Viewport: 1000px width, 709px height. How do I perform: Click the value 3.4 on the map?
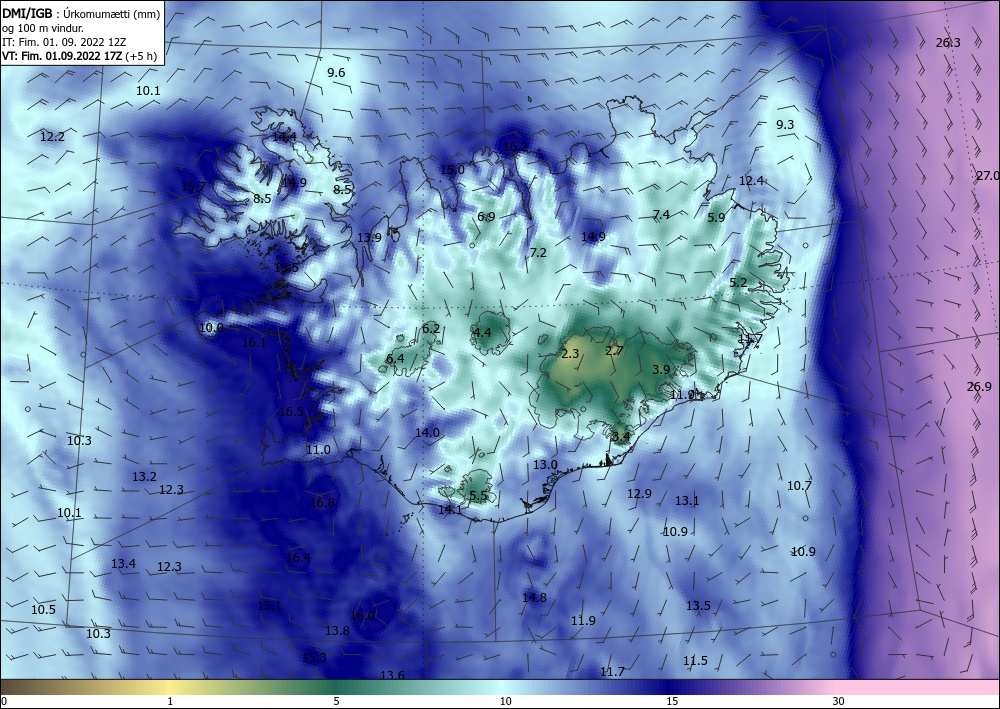pyautogui.click(x=621, y=437)
